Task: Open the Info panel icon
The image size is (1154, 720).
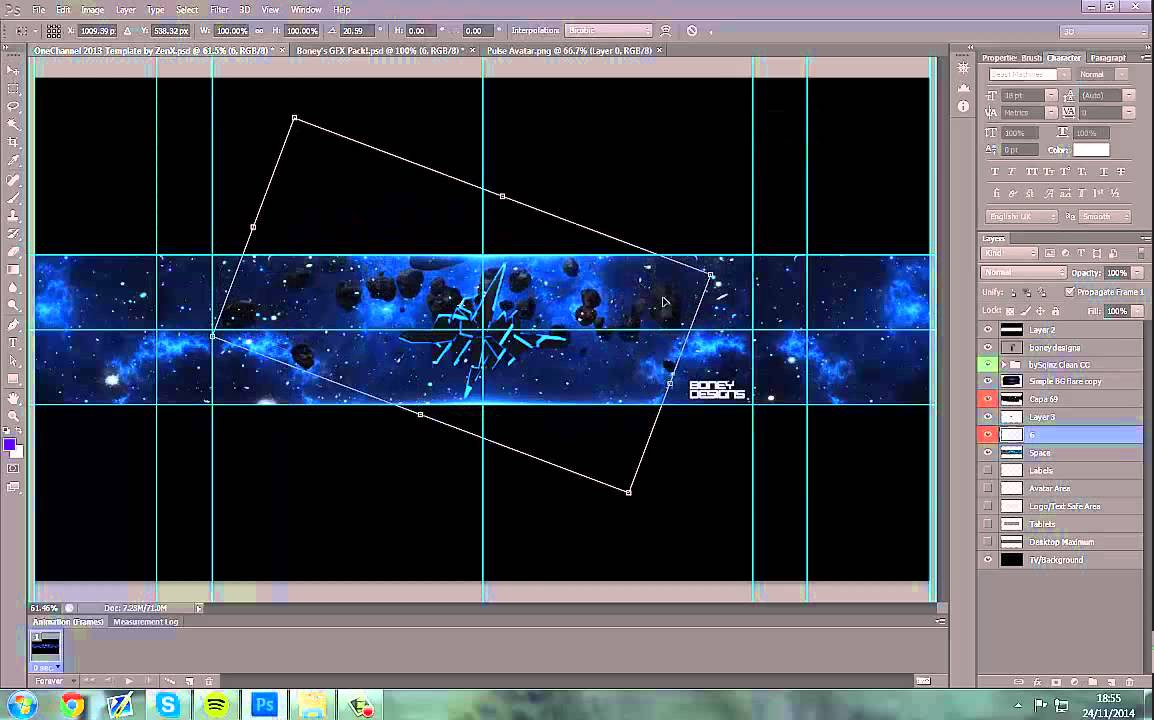Action: (963, 106)
